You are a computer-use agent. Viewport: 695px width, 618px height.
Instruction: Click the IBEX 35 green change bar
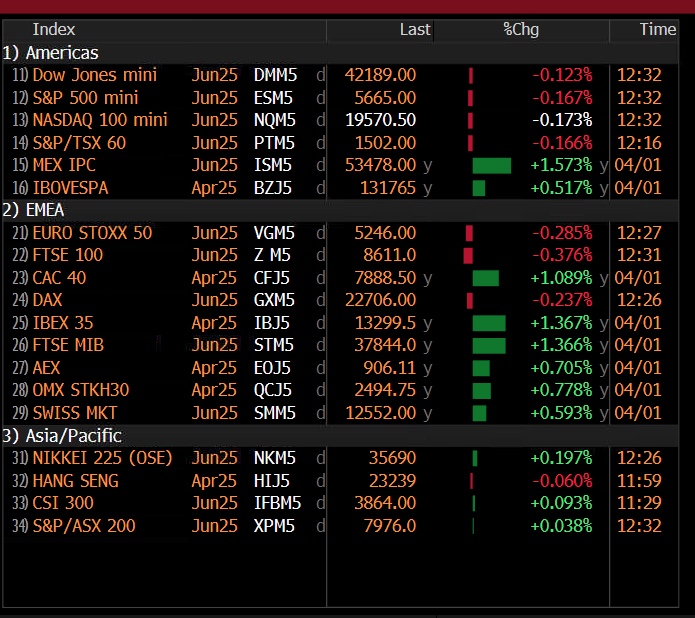pos(489,324)
